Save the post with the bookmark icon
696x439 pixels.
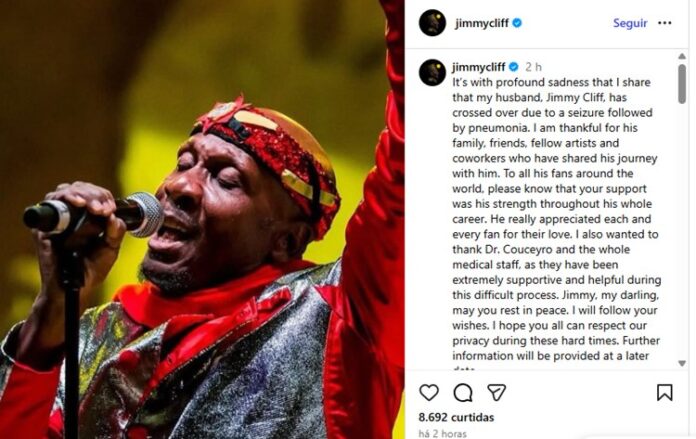[664, 392]
